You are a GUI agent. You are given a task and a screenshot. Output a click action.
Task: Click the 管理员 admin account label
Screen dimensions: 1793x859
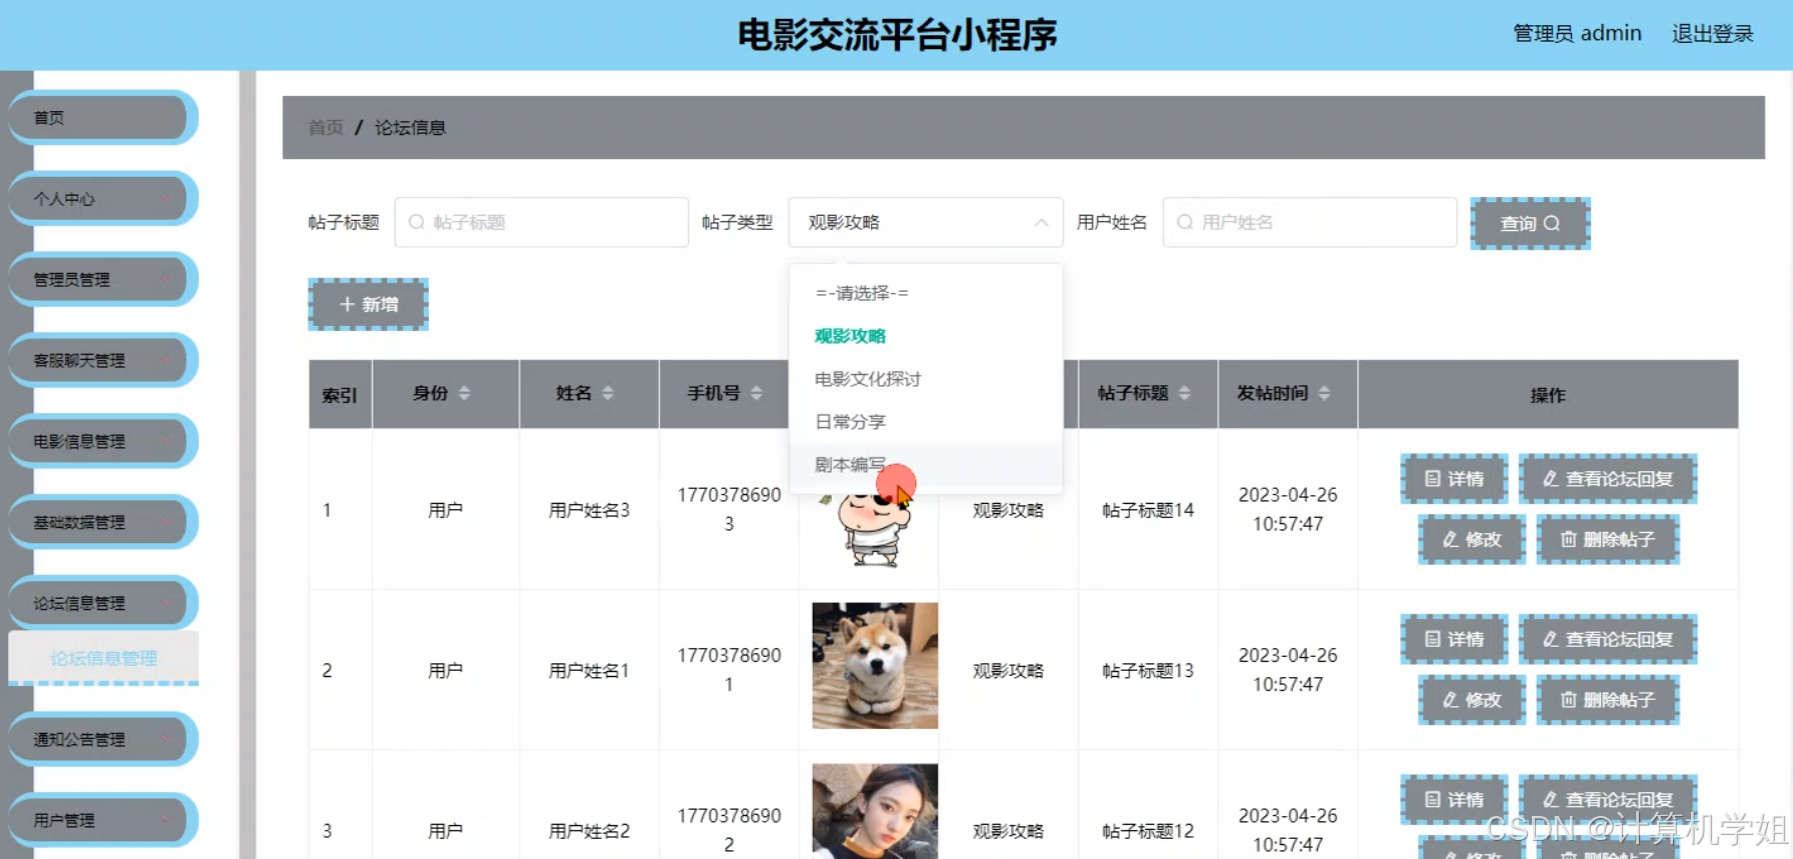point(1577,33)
